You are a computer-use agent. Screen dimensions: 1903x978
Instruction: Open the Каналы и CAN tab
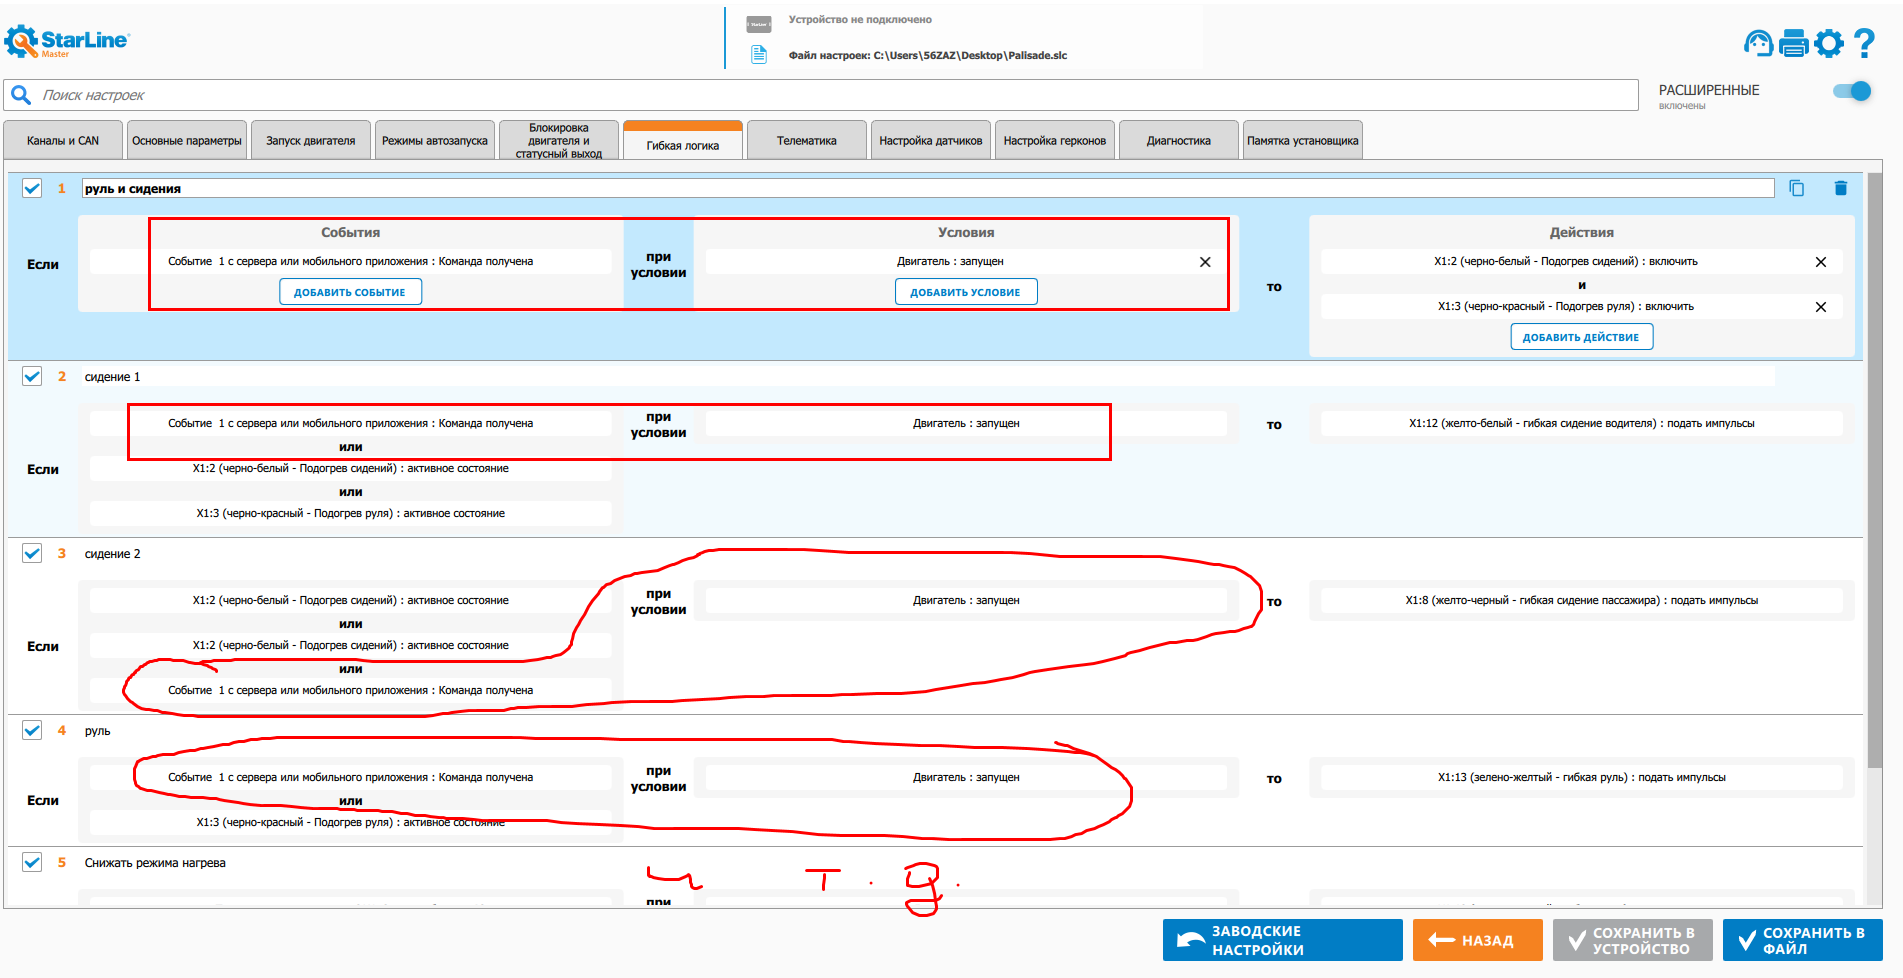pos(63,141)
